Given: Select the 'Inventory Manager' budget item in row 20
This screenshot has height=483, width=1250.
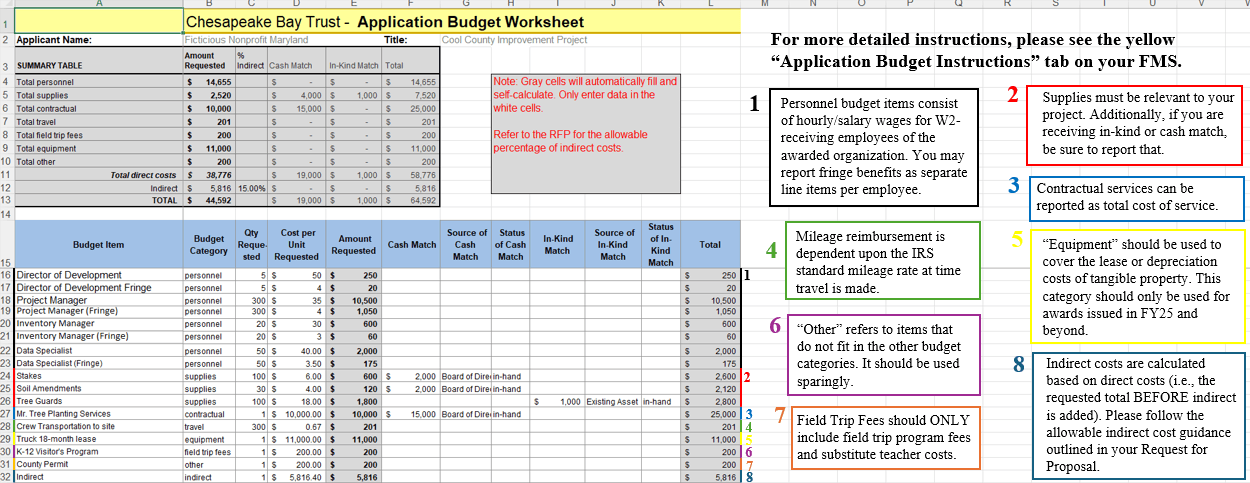Looking at the screenshot, I should [x=99, y=323].
